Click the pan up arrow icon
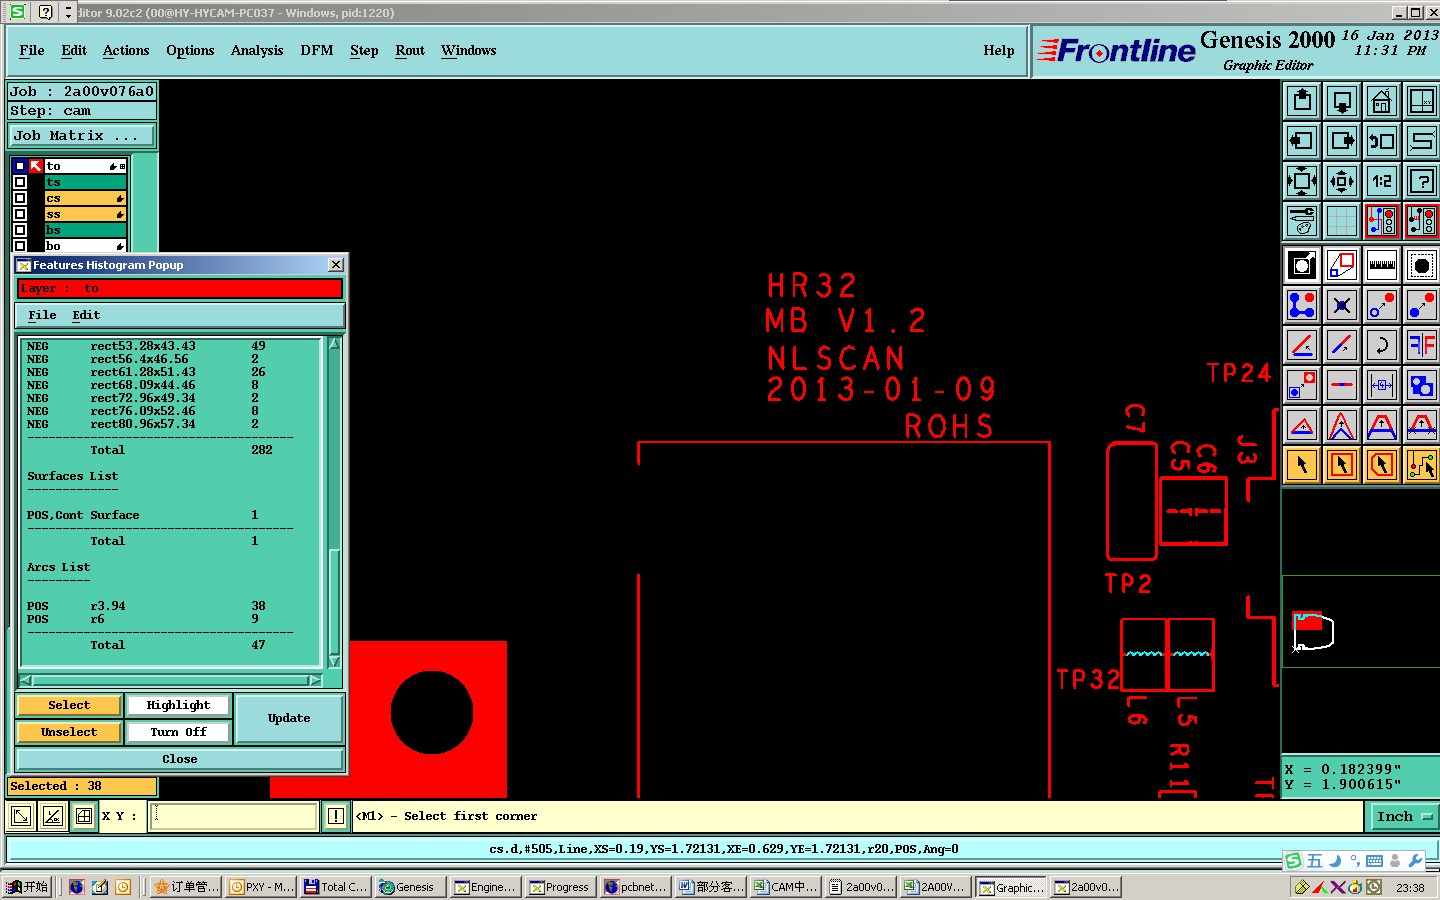1440x900 pixels. click(1302, 101)
